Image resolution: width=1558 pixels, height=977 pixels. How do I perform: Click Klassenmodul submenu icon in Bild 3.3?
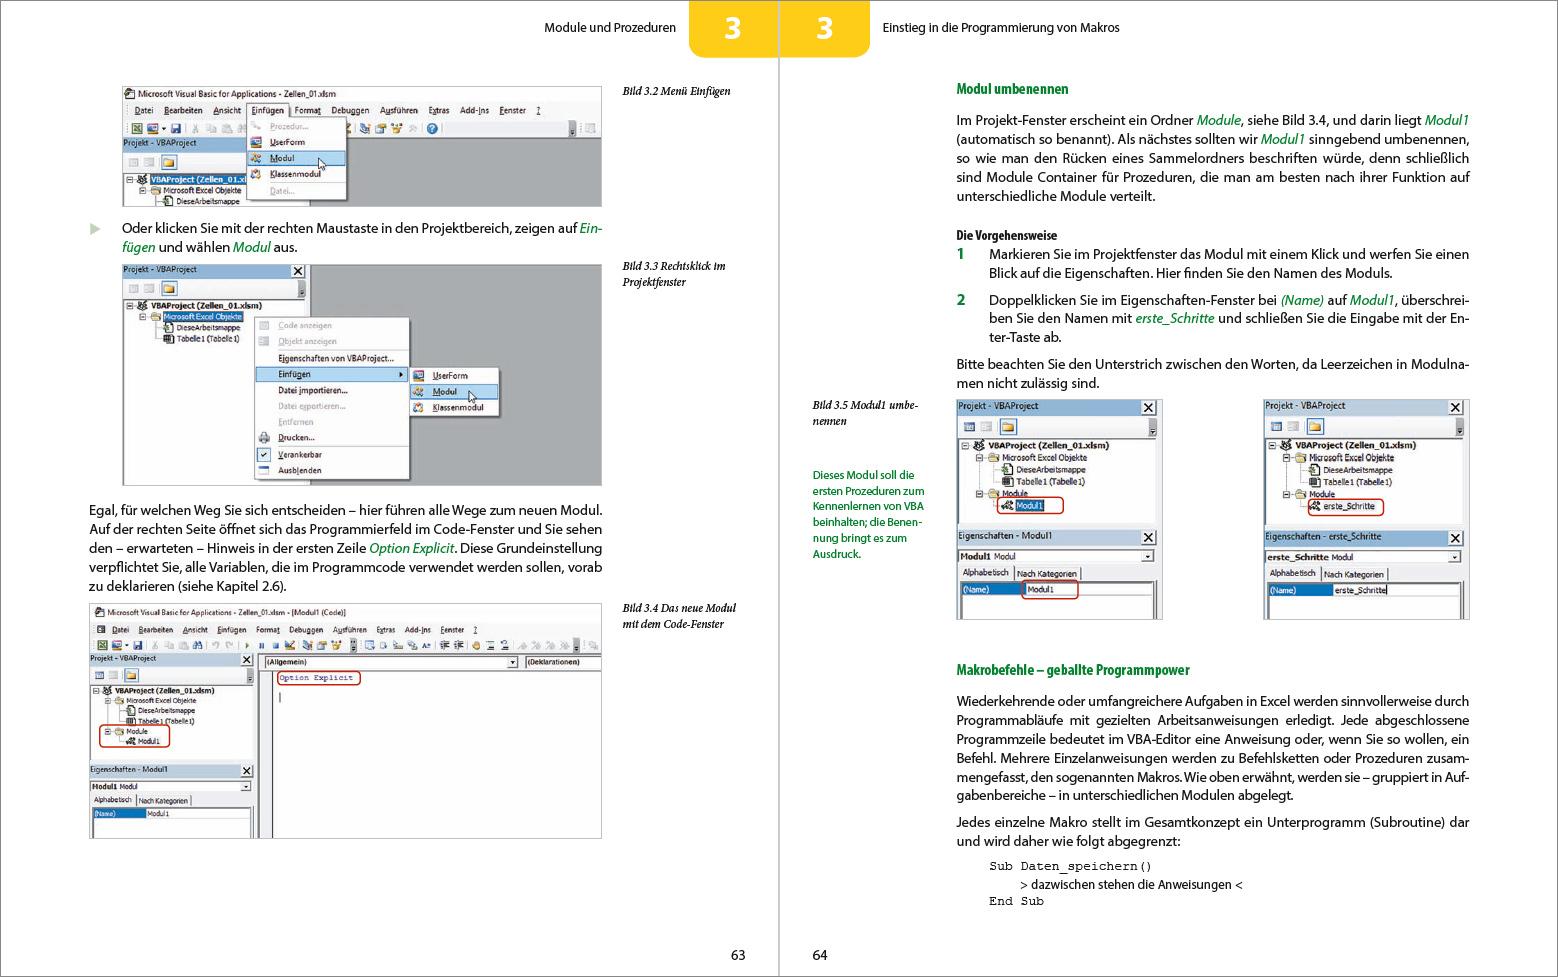(418, 408)
